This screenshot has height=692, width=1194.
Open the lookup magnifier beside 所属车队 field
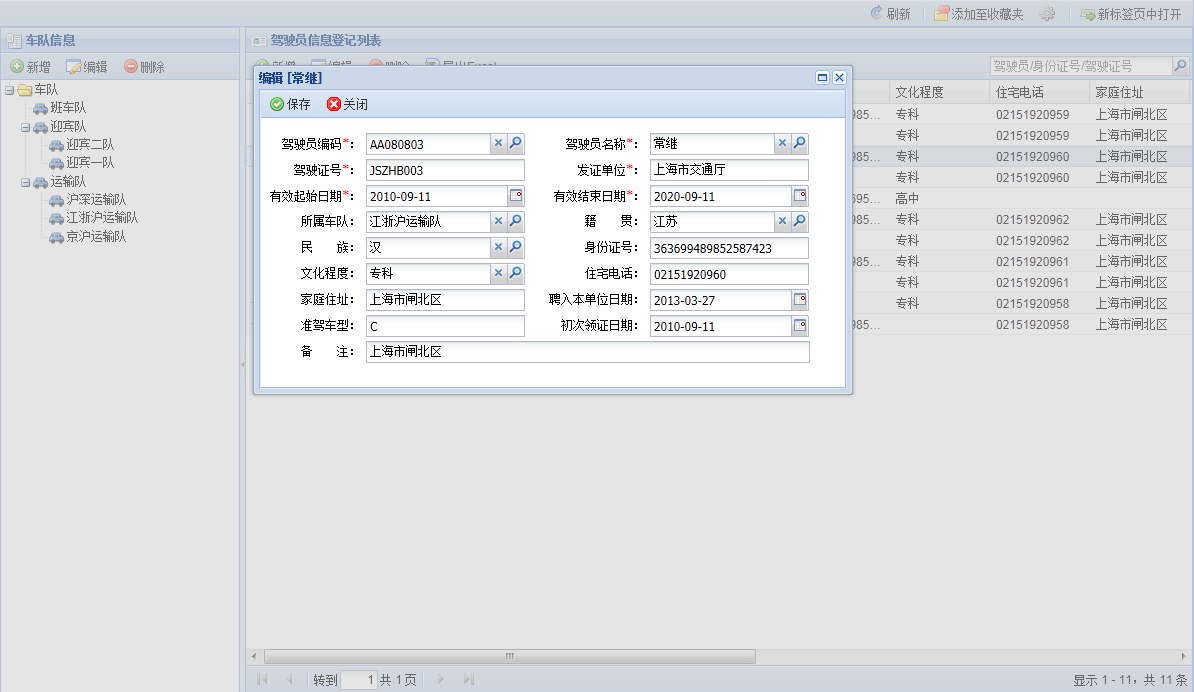coord(515,221)
